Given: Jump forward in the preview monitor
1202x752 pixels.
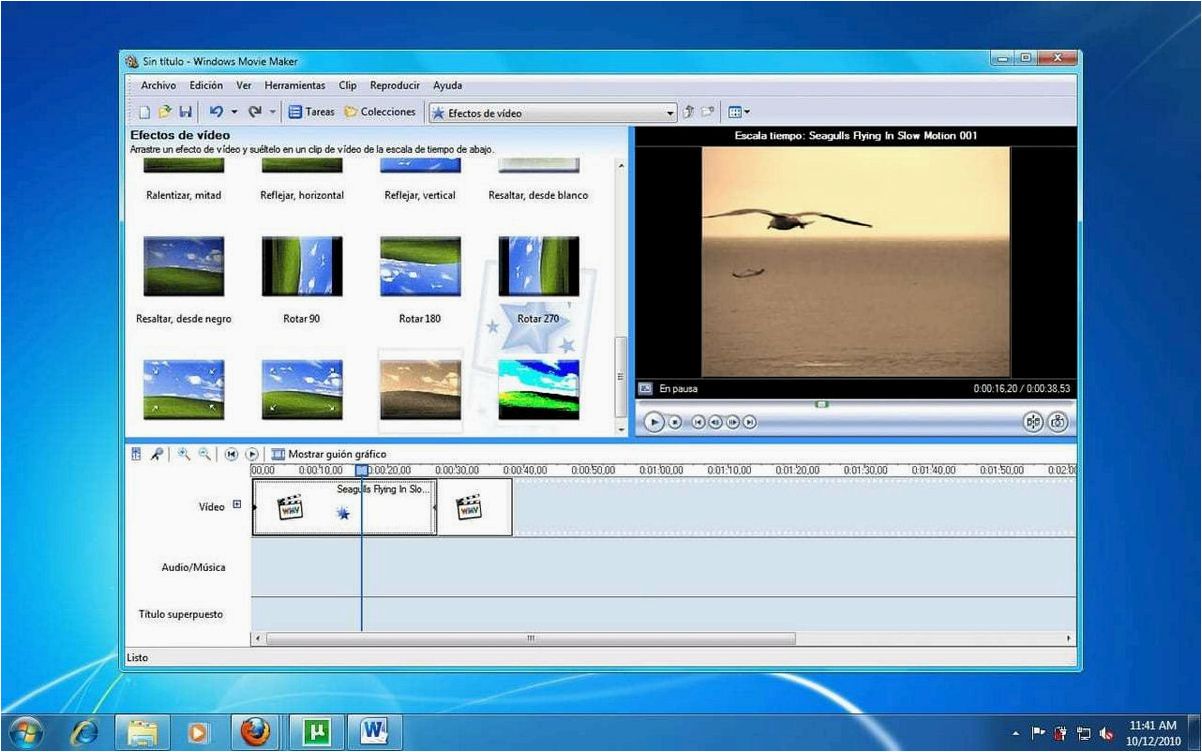Looking at the screenshot, I should (750, 422).
